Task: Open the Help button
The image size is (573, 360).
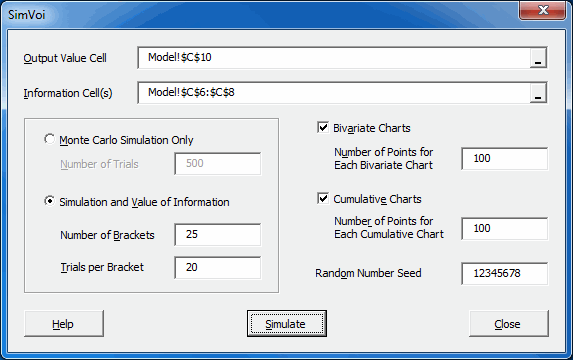Action: pos(64,323)
